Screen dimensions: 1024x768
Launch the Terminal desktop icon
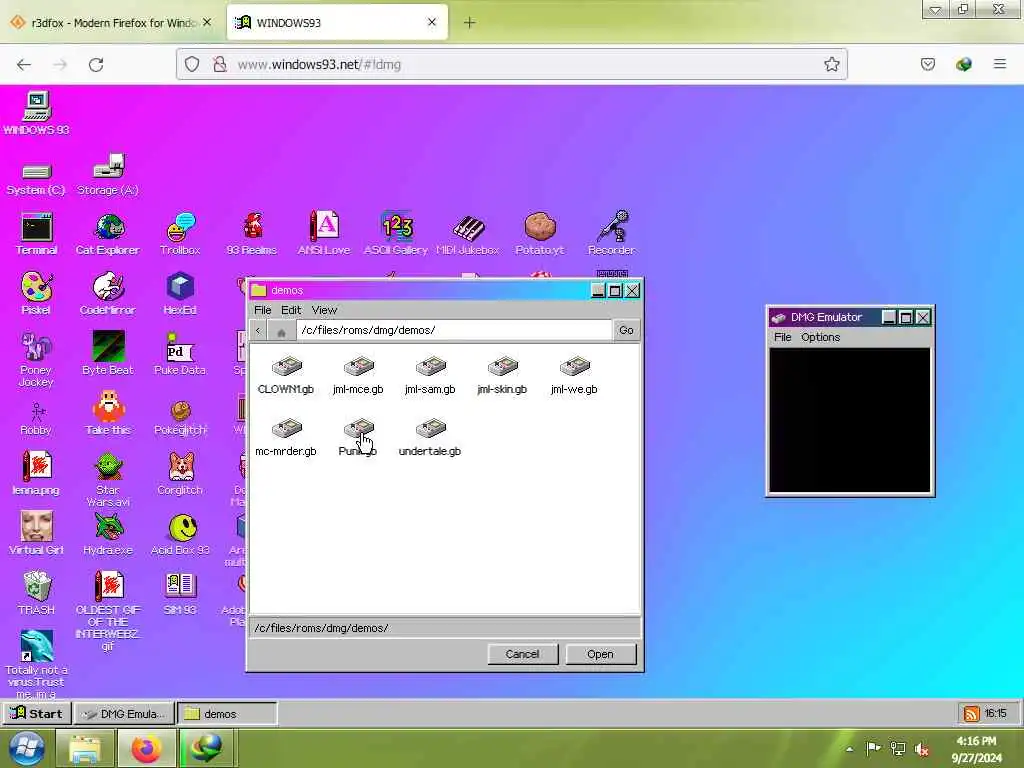pyautogui.click(x=37, y=234)
